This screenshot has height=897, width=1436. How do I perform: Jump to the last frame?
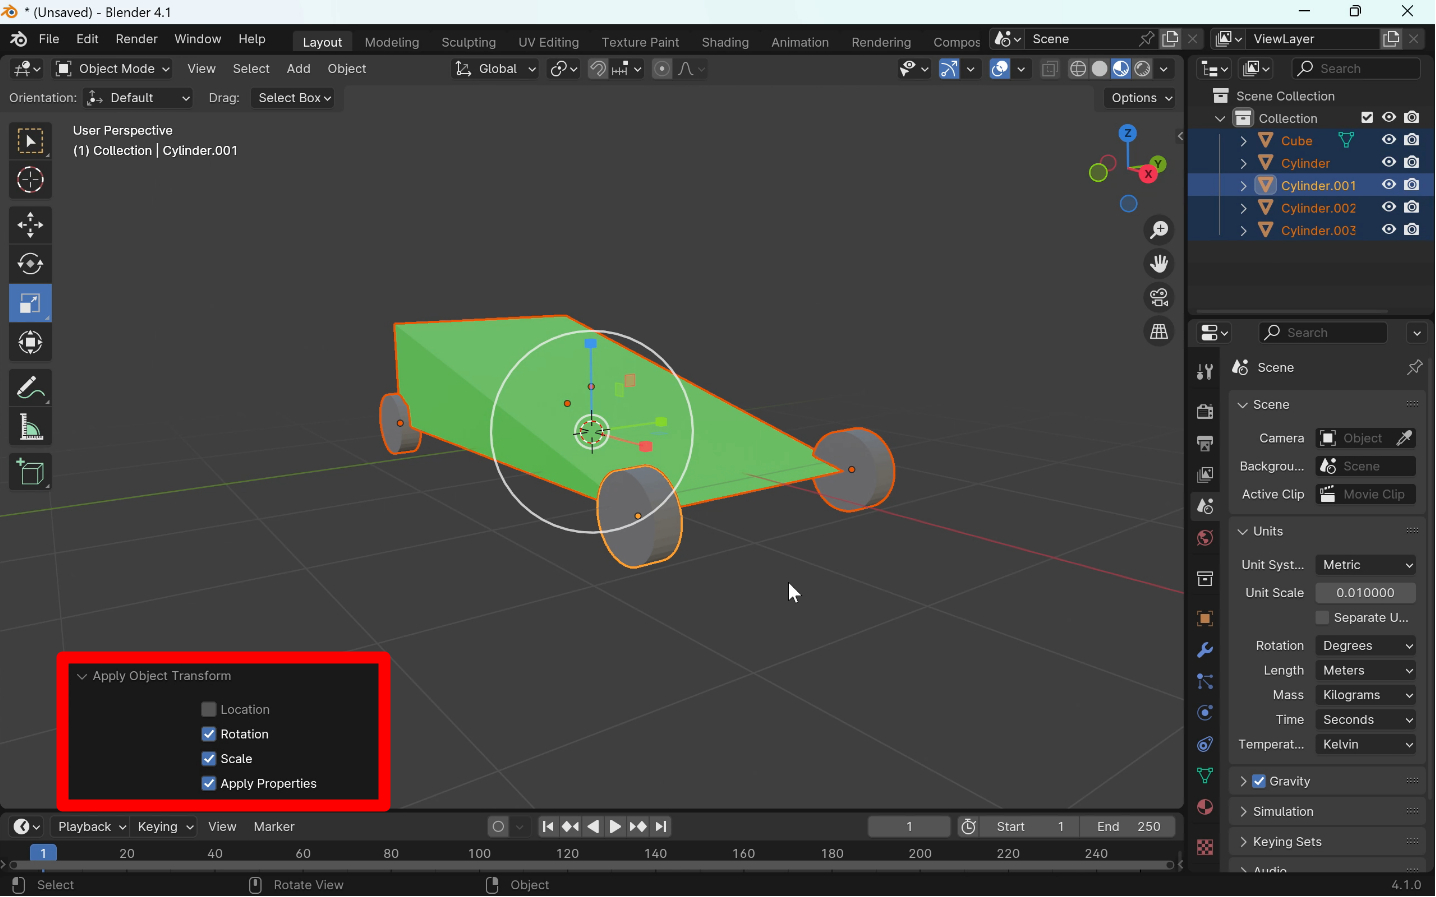[x=661, y=827]
